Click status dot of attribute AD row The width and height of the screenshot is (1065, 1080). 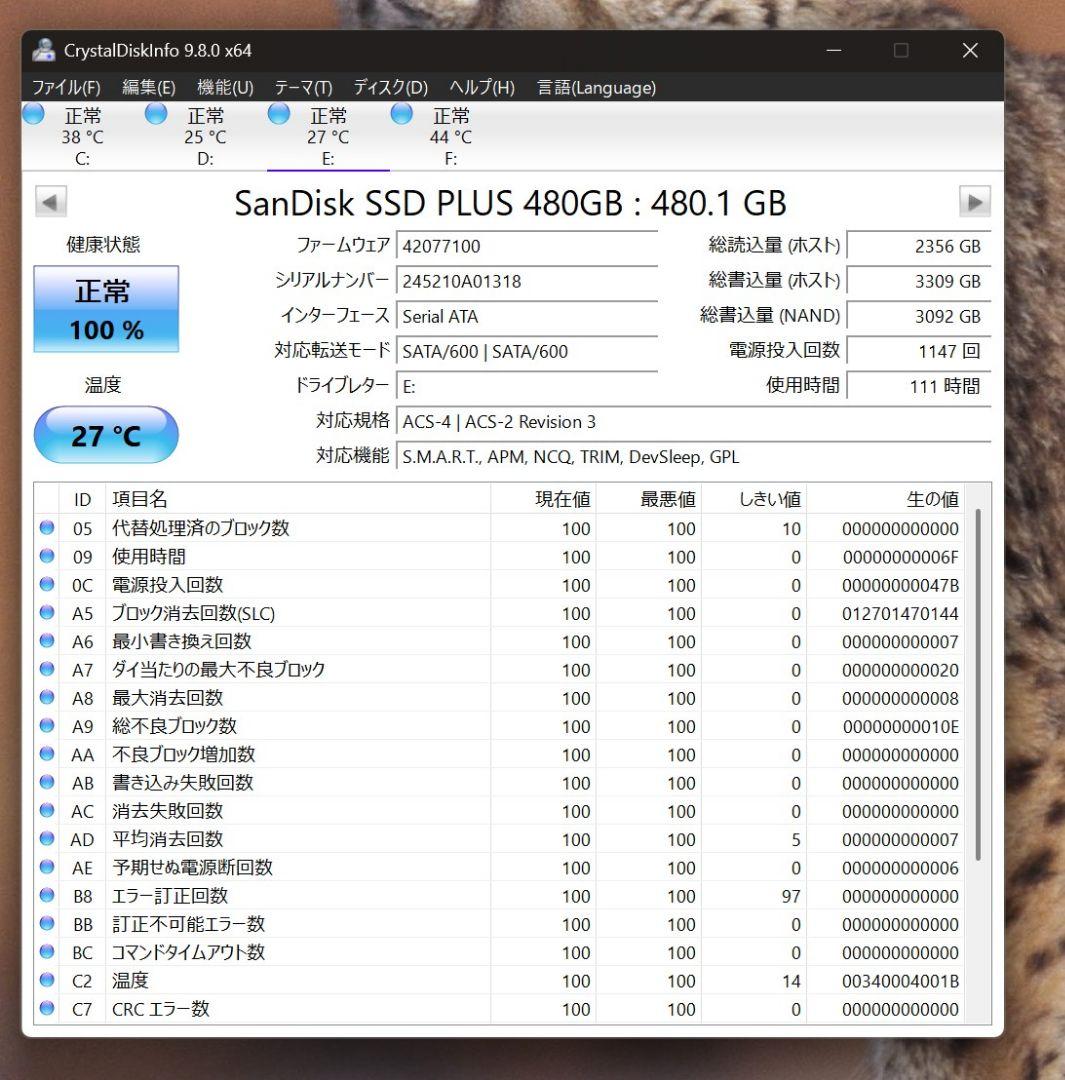(x=47, y=838)
